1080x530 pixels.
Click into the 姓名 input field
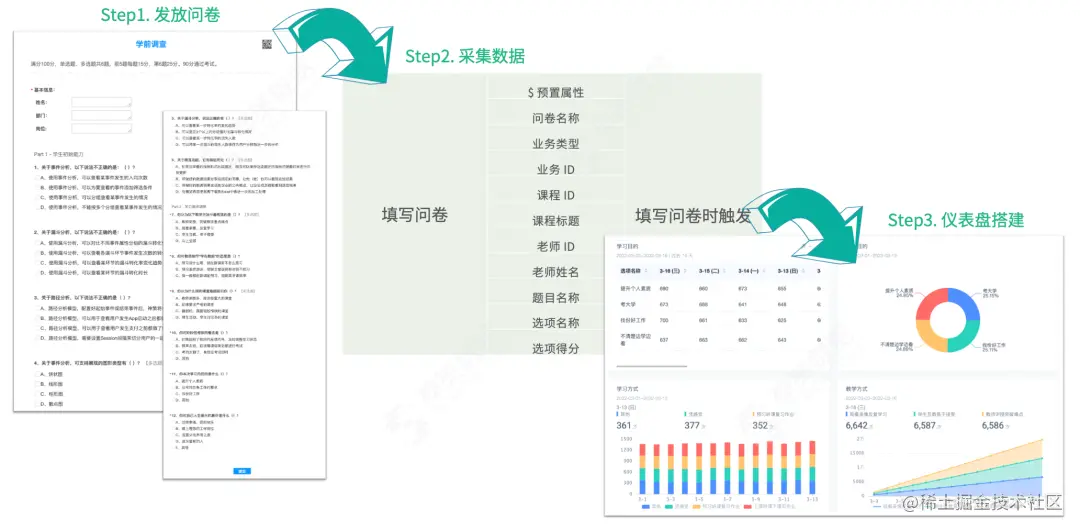pyautogui.click(x=101, y=102)
